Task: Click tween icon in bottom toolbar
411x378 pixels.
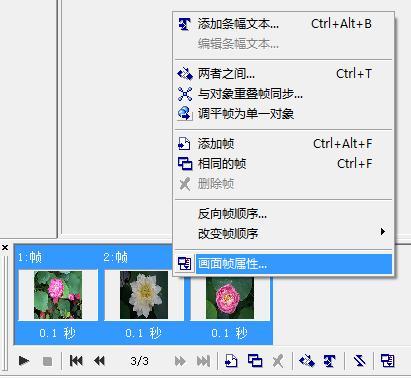Action: click(307, 361)
